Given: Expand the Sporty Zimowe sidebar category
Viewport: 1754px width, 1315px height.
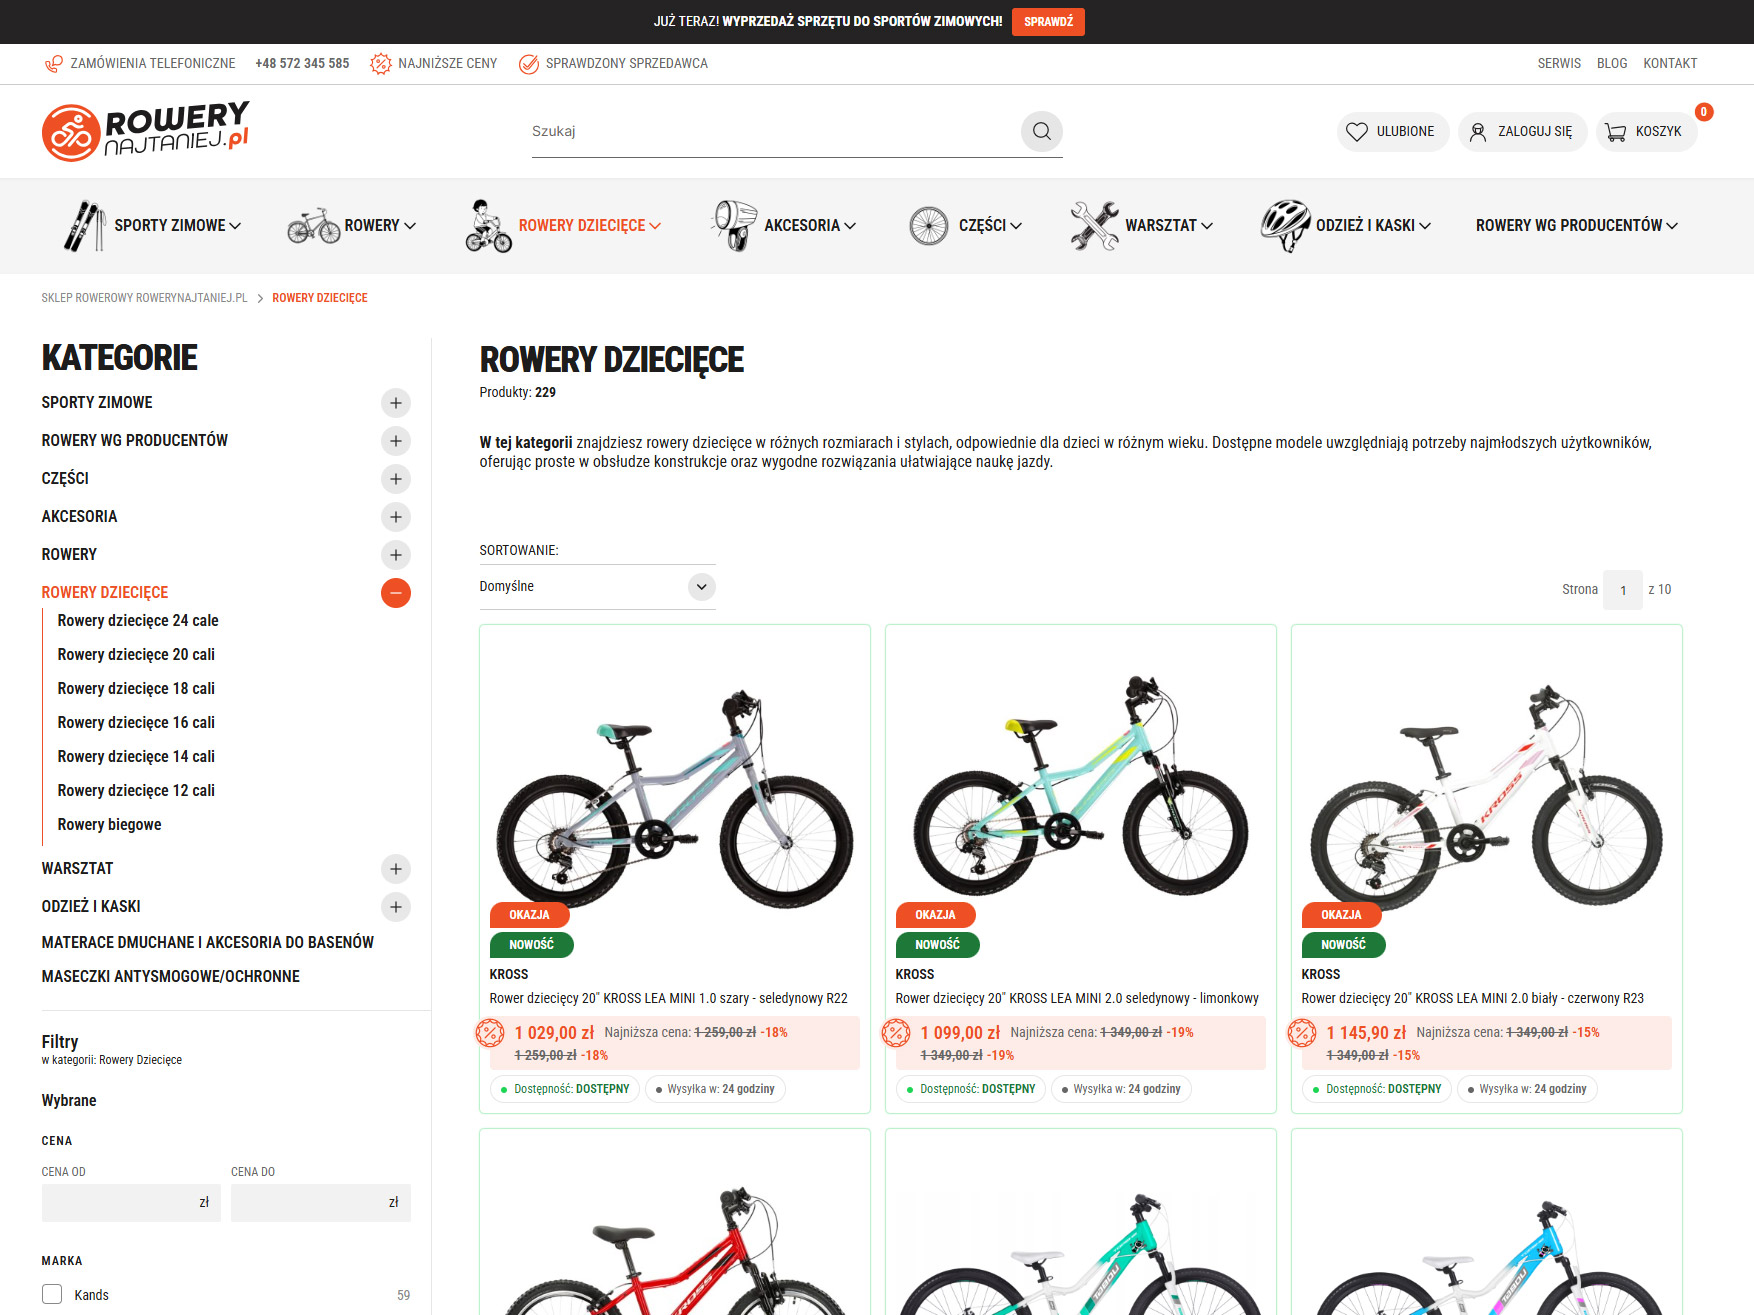Looking at the screenshot, I should pos(396,403).
